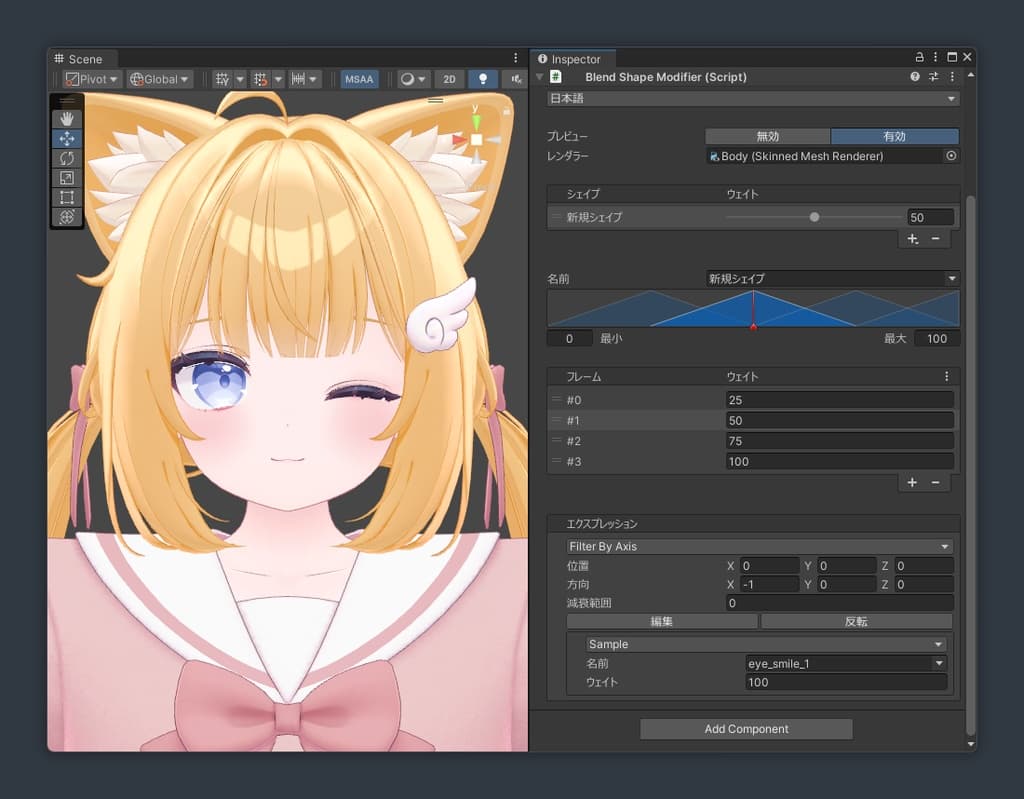Open the Filter By Axis dropdown

coord(759,547)
